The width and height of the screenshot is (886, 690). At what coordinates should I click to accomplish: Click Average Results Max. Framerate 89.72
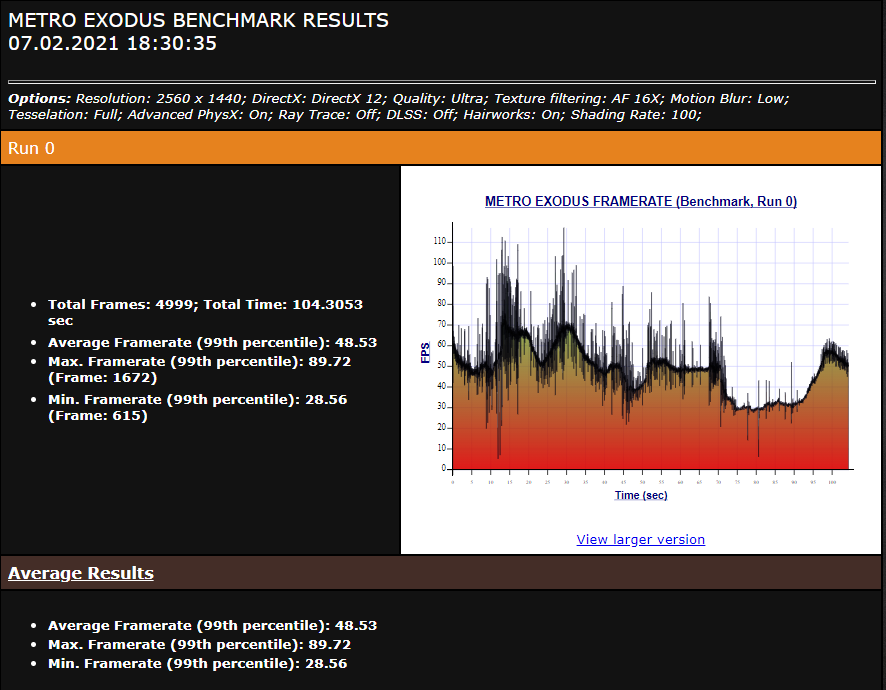pos(199,644)
